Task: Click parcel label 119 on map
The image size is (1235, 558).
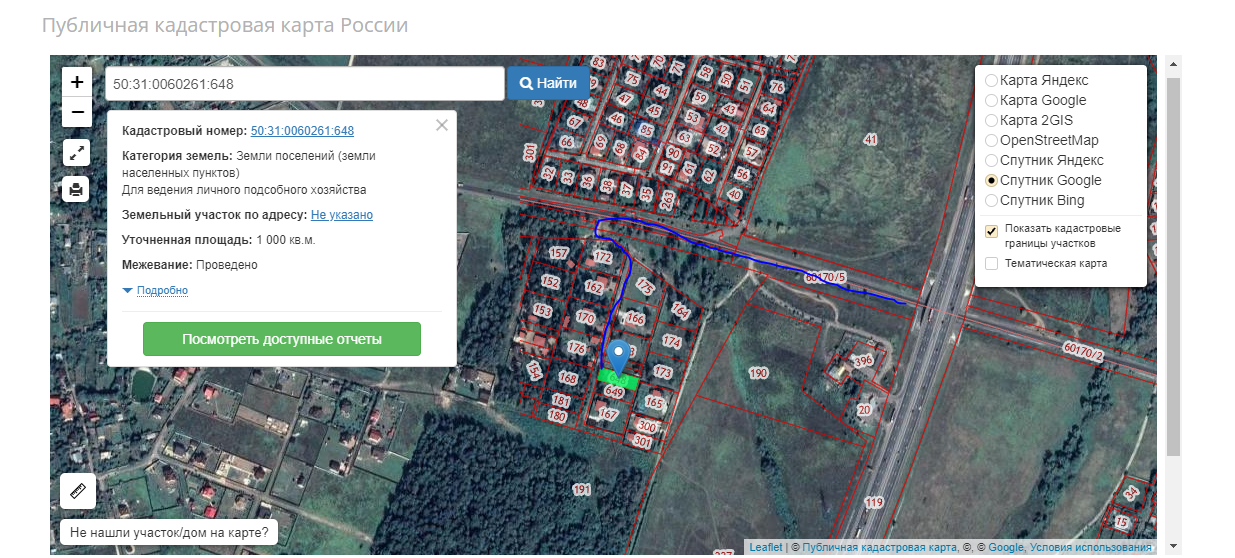Action: coord(874,503)
